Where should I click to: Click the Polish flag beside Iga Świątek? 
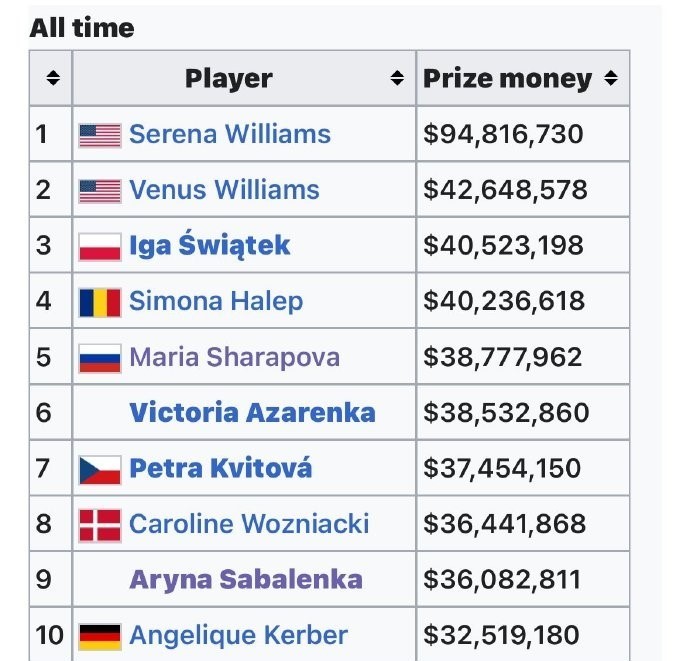[100, 246]
